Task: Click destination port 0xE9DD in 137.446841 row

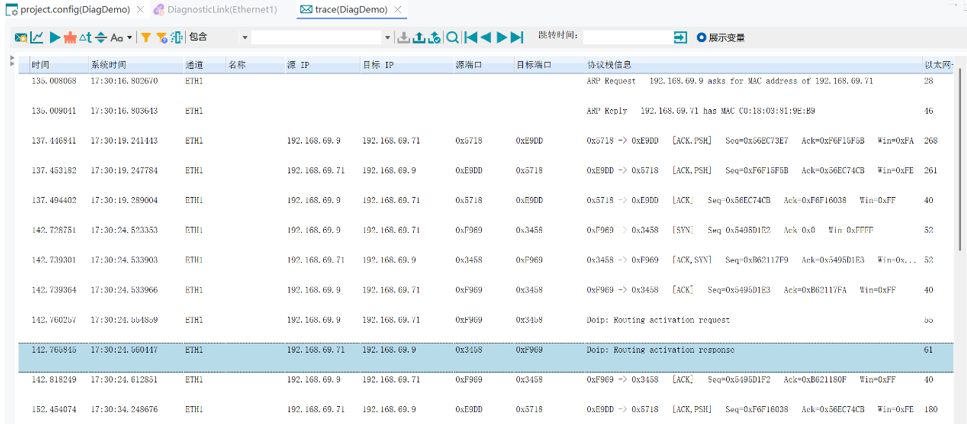Action: coord(529,141)
